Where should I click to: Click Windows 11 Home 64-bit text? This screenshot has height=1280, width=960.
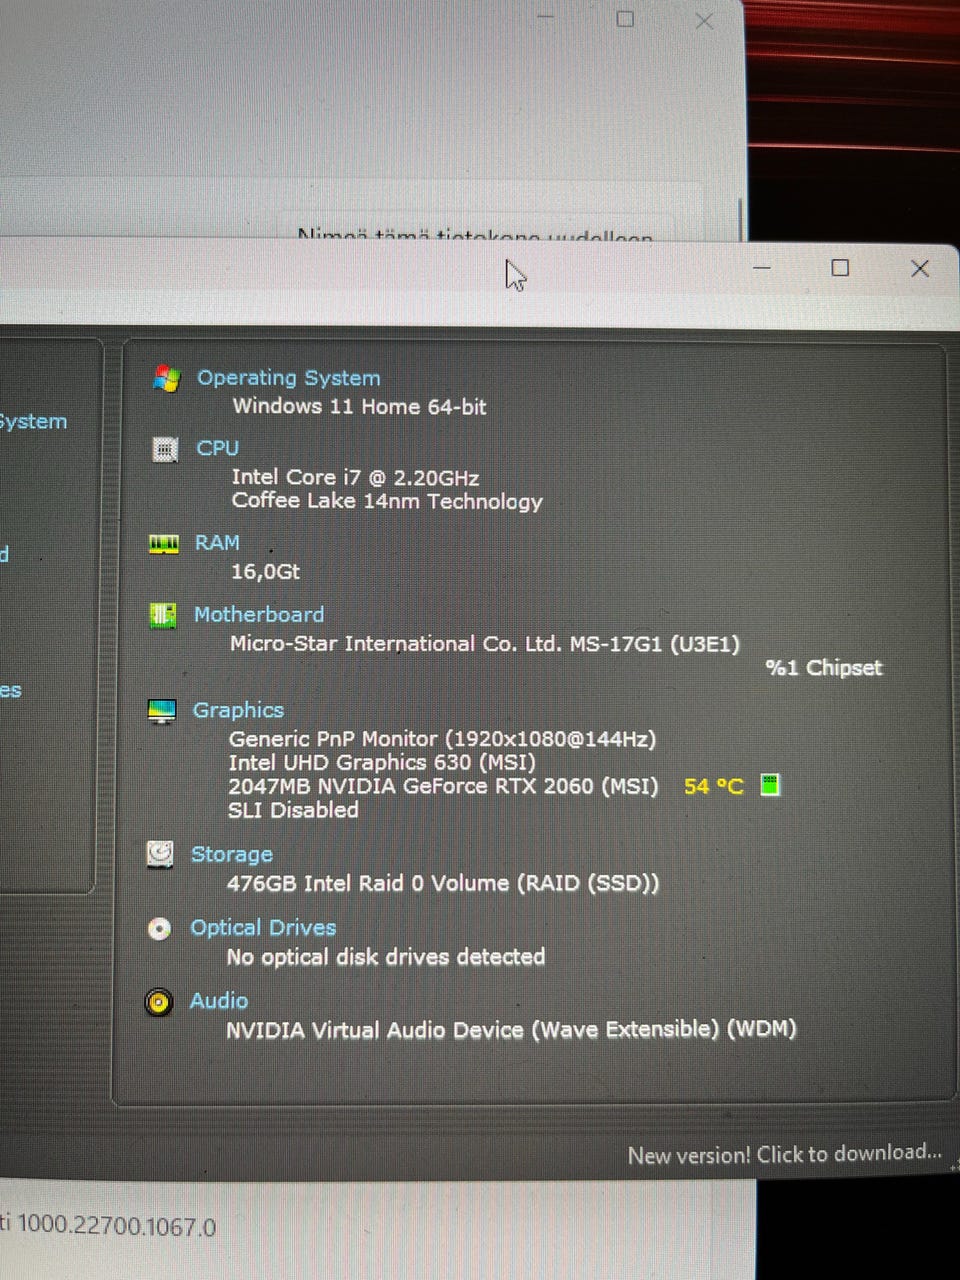click(x=359, y=406)
